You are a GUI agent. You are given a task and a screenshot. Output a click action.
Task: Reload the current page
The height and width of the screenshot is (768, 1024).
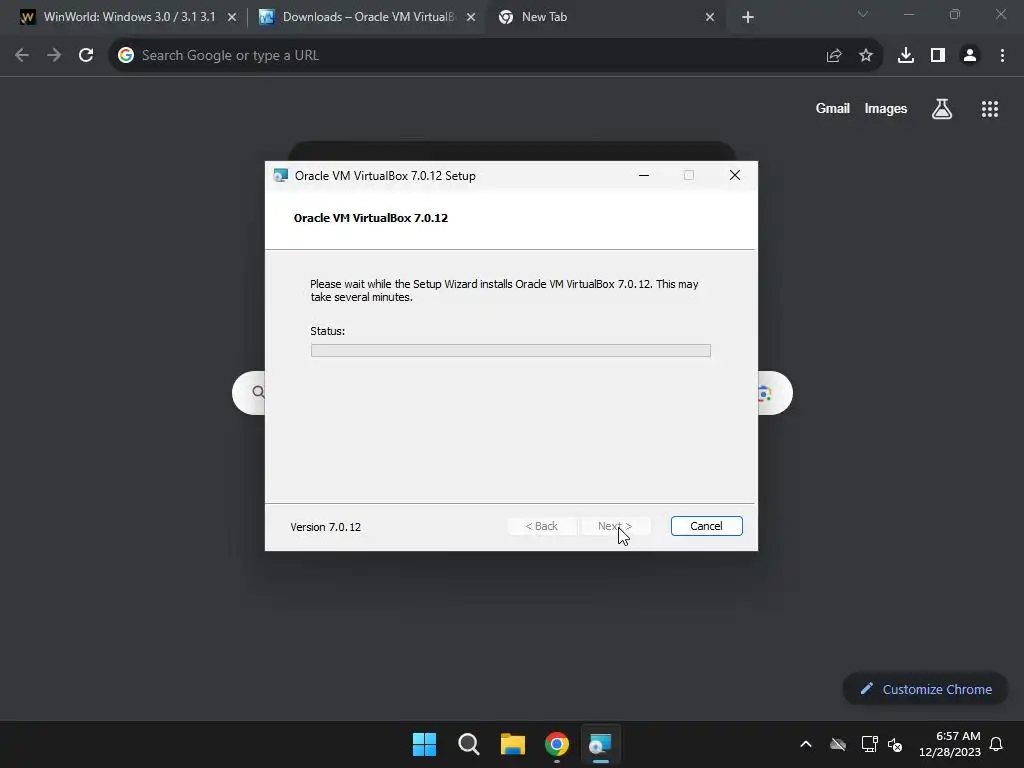pos(86,56)
